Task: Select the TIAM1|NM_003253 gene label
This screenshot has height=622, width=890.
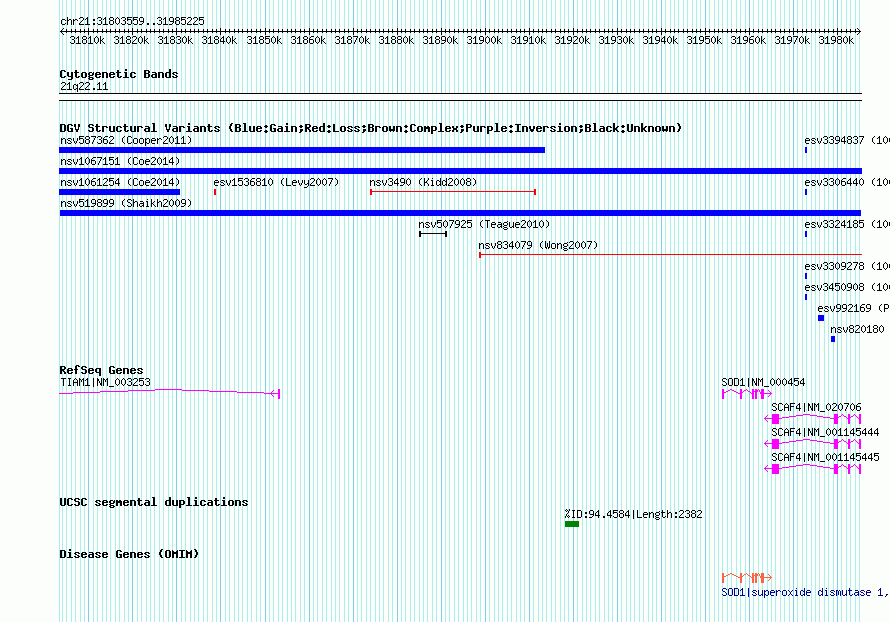Action: [106, 382]
